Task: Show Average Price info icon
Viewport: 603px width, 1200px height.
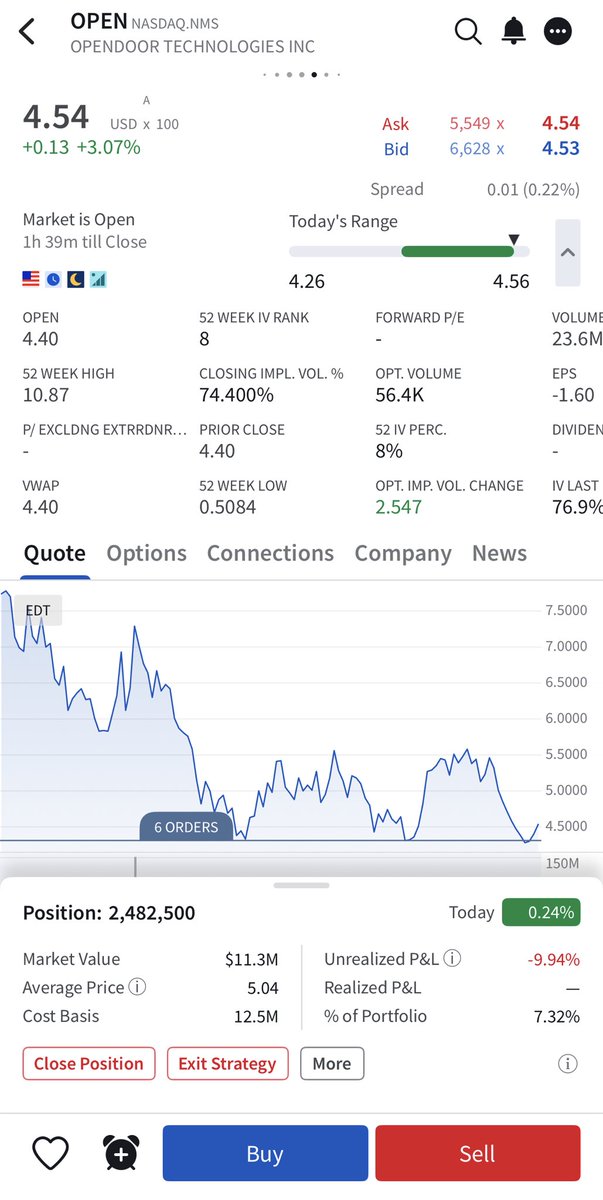Action: coord(138,987)
